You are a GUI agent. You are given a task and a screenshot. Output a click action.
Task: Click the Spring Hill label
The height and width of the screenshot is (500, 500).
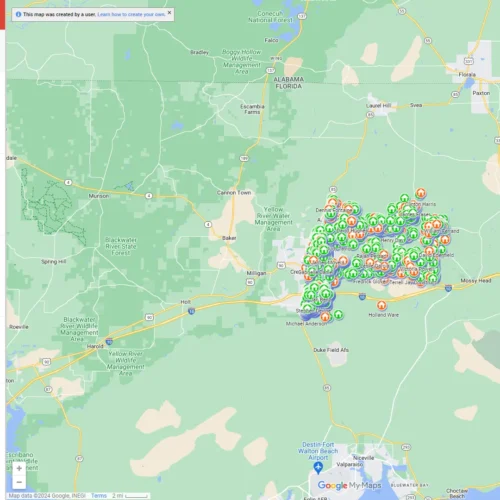tap(53, 262)
